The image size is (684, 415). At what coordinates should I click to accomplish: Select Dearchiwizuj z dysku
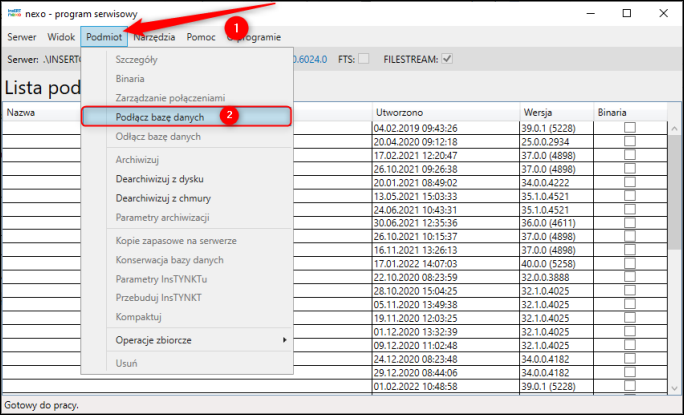(x=186, y=179)
